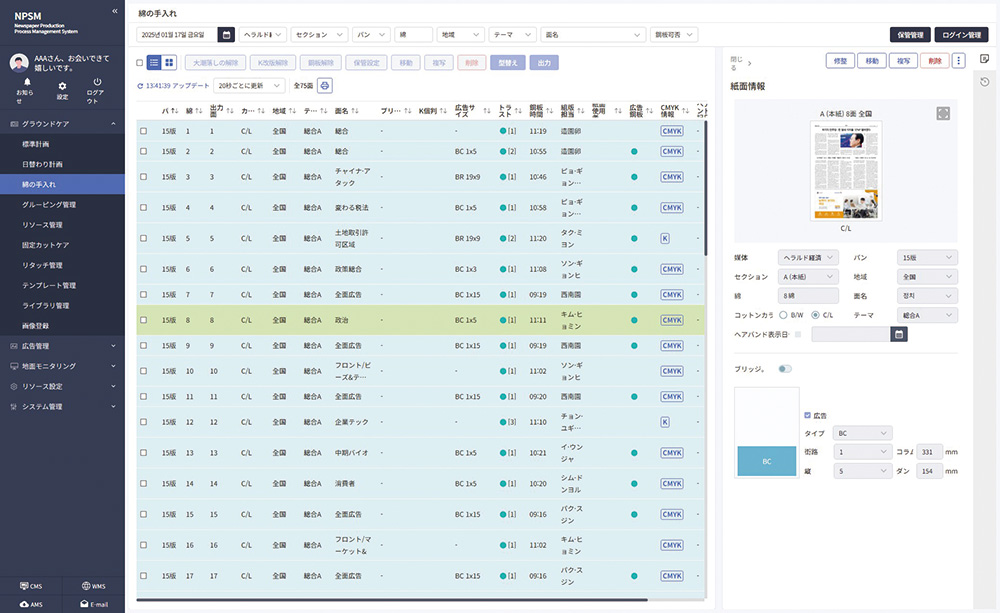Open the 20秒ごとに更新 interval dropdown
Viewport: 1000px width, 613px height.
249,85
